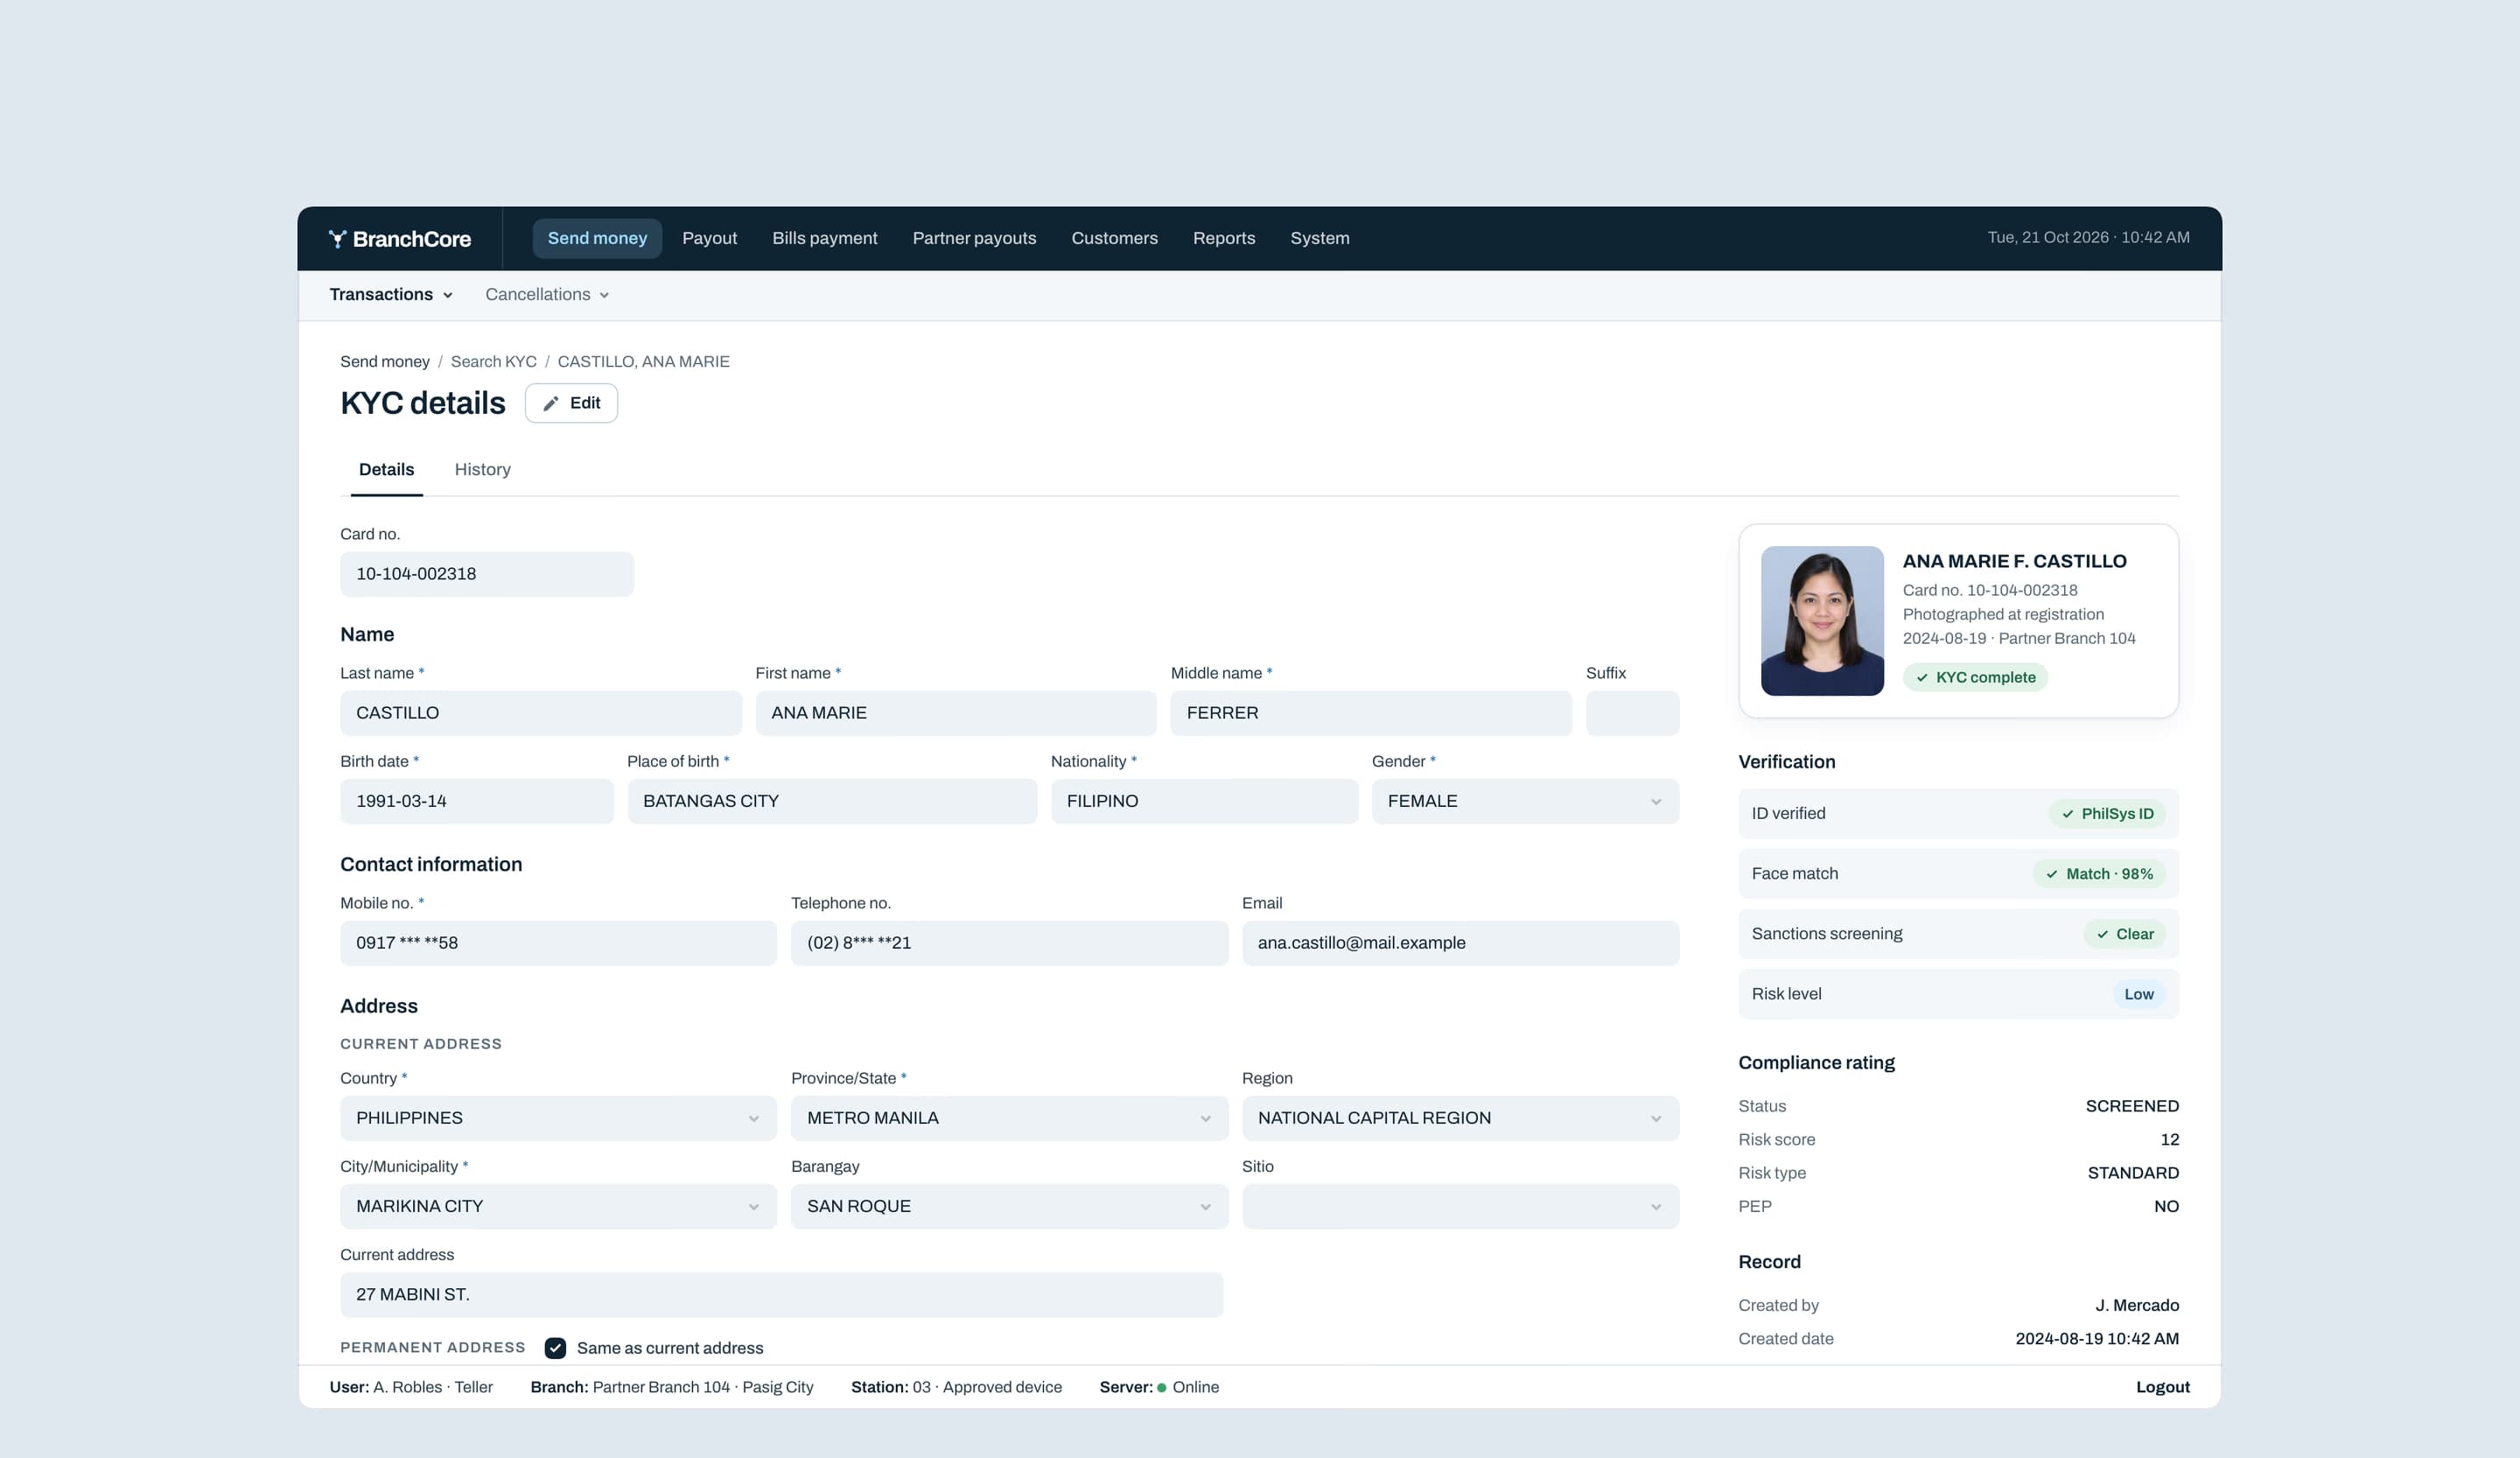
Task: Click the Search KYC breadcrumb link
Action: pos(493,361)
